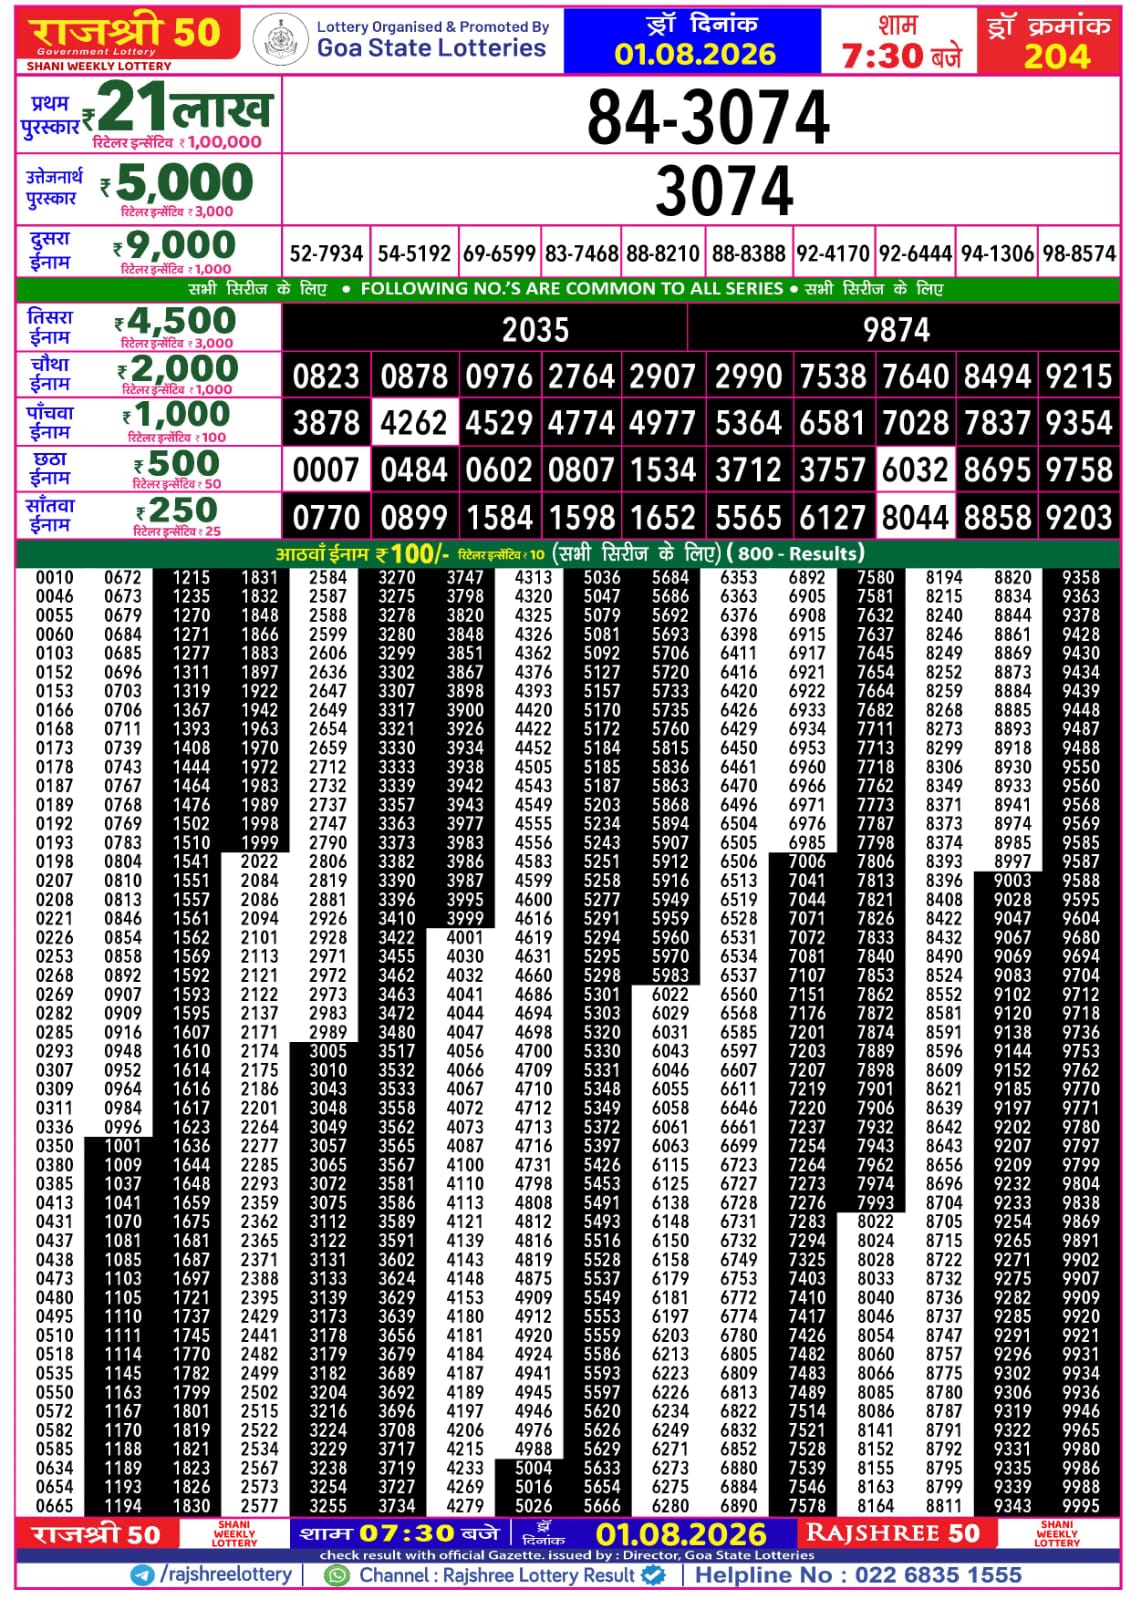Select second prize number 88-8388
The height and width of the screenshot is (1599, 1131).
pyautogui.click(x=749, y=254)
